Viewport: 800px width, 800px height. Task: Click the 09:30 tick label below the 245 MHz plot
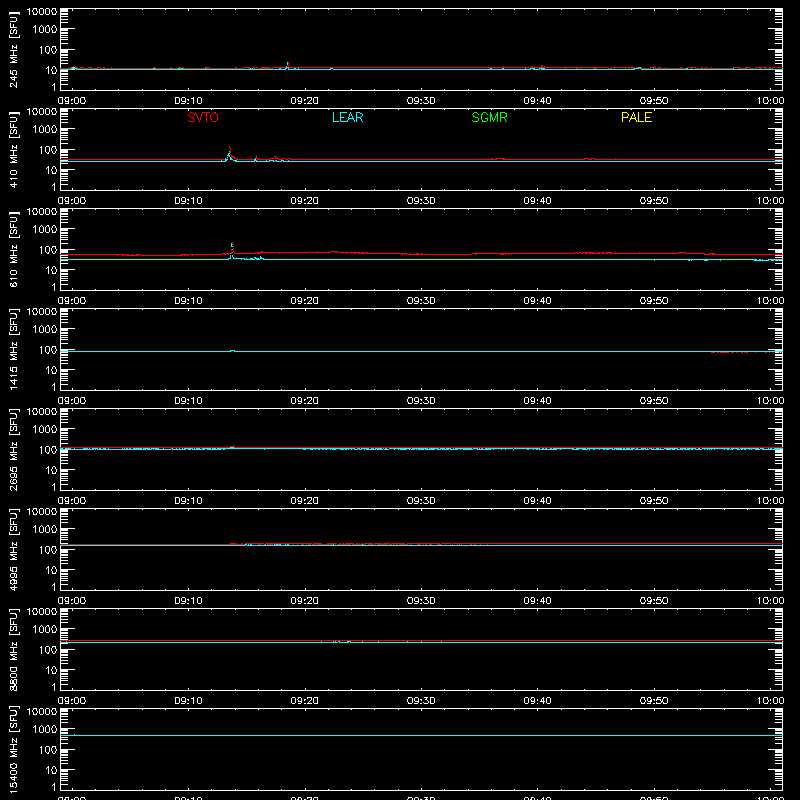[421, 101]
